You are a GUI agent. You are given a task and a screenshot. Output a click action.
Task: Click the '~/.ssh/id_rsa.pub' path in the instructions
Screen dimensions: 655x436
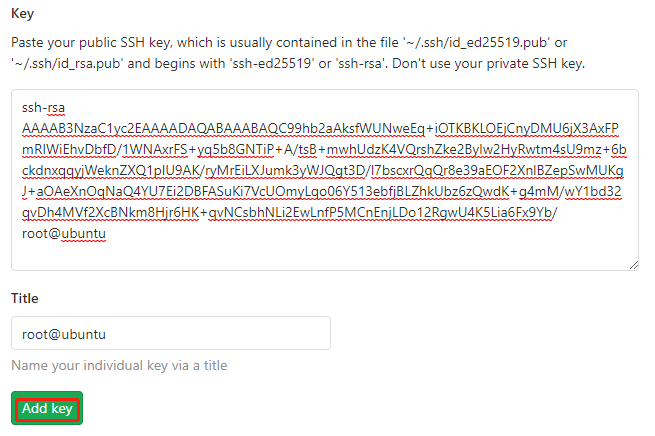(x=67, y=63)
